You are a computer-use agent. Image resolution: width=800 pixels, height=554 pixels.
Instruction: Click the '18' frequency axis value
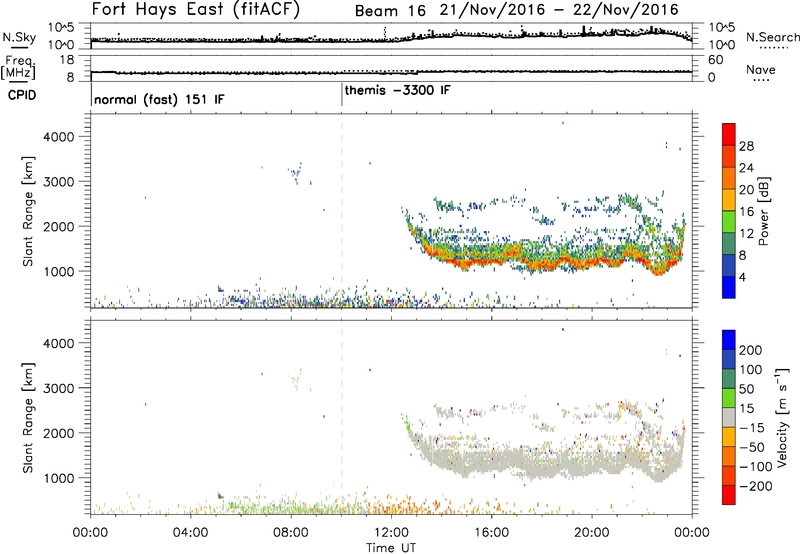point(66,60)
